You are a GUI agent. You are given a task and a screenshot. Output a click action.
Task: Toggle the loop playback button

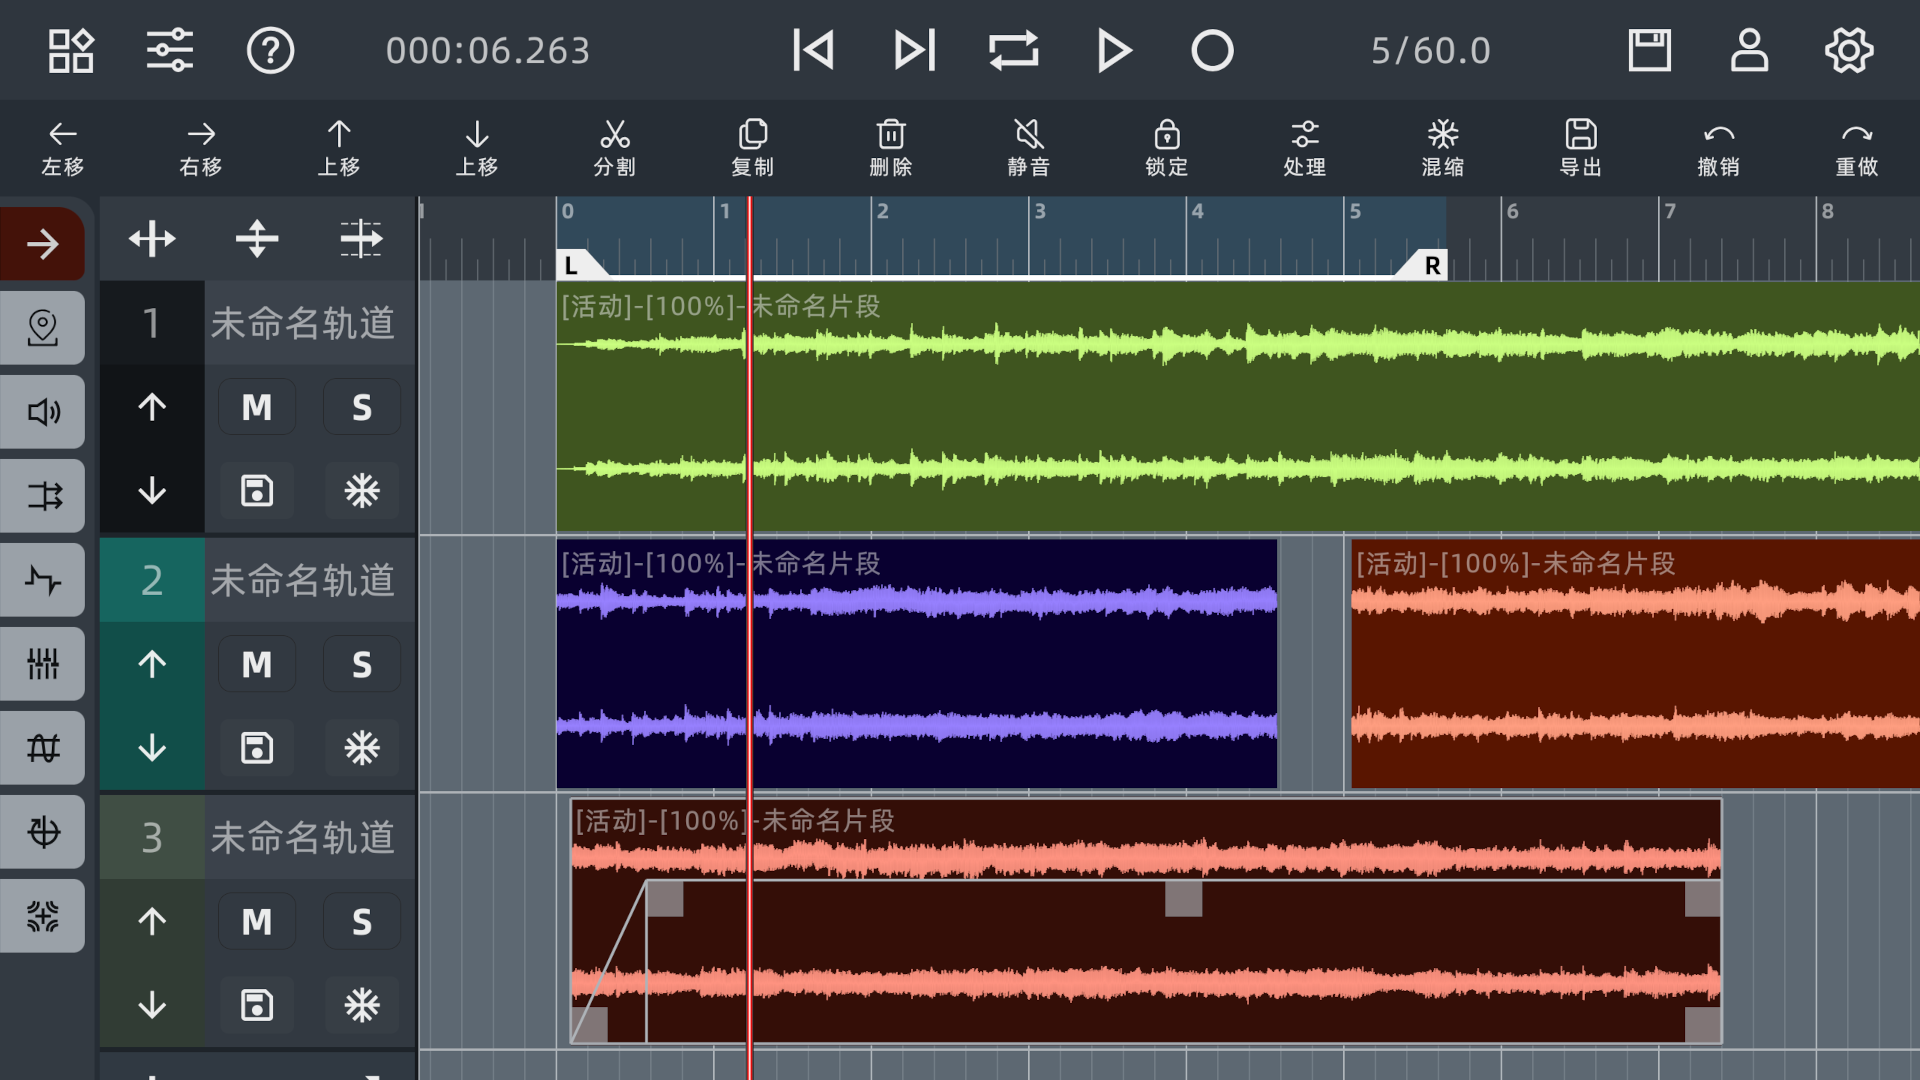(x=1013, y=50)
